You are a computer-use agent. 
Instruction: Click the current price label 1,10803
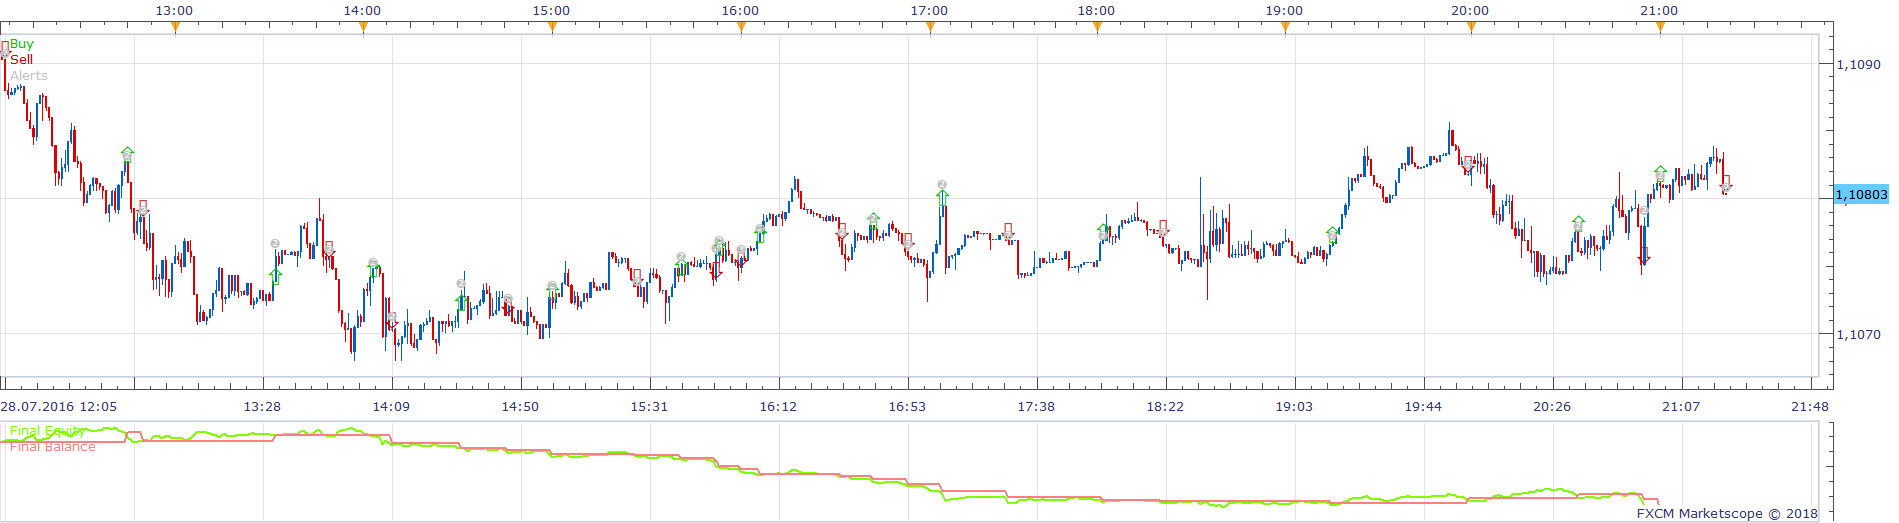click(x=1862, y=195)
